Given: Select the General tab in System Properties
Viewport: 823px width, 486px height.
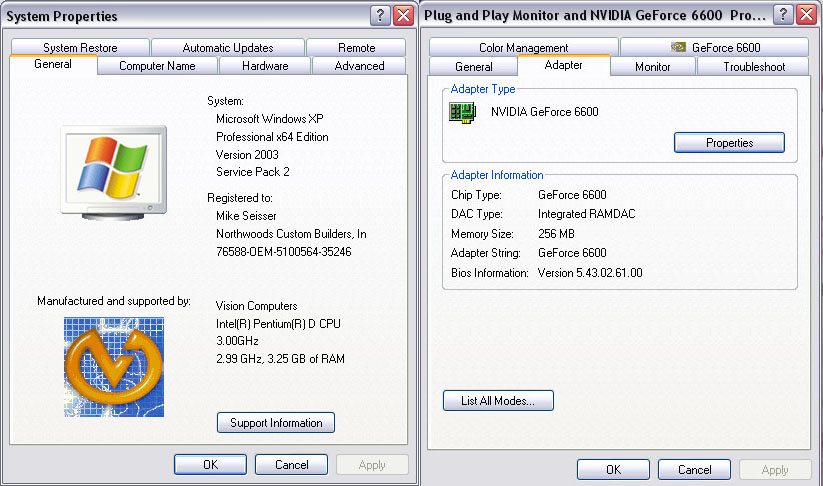Looking at the screenshot, I should point(53,65).
